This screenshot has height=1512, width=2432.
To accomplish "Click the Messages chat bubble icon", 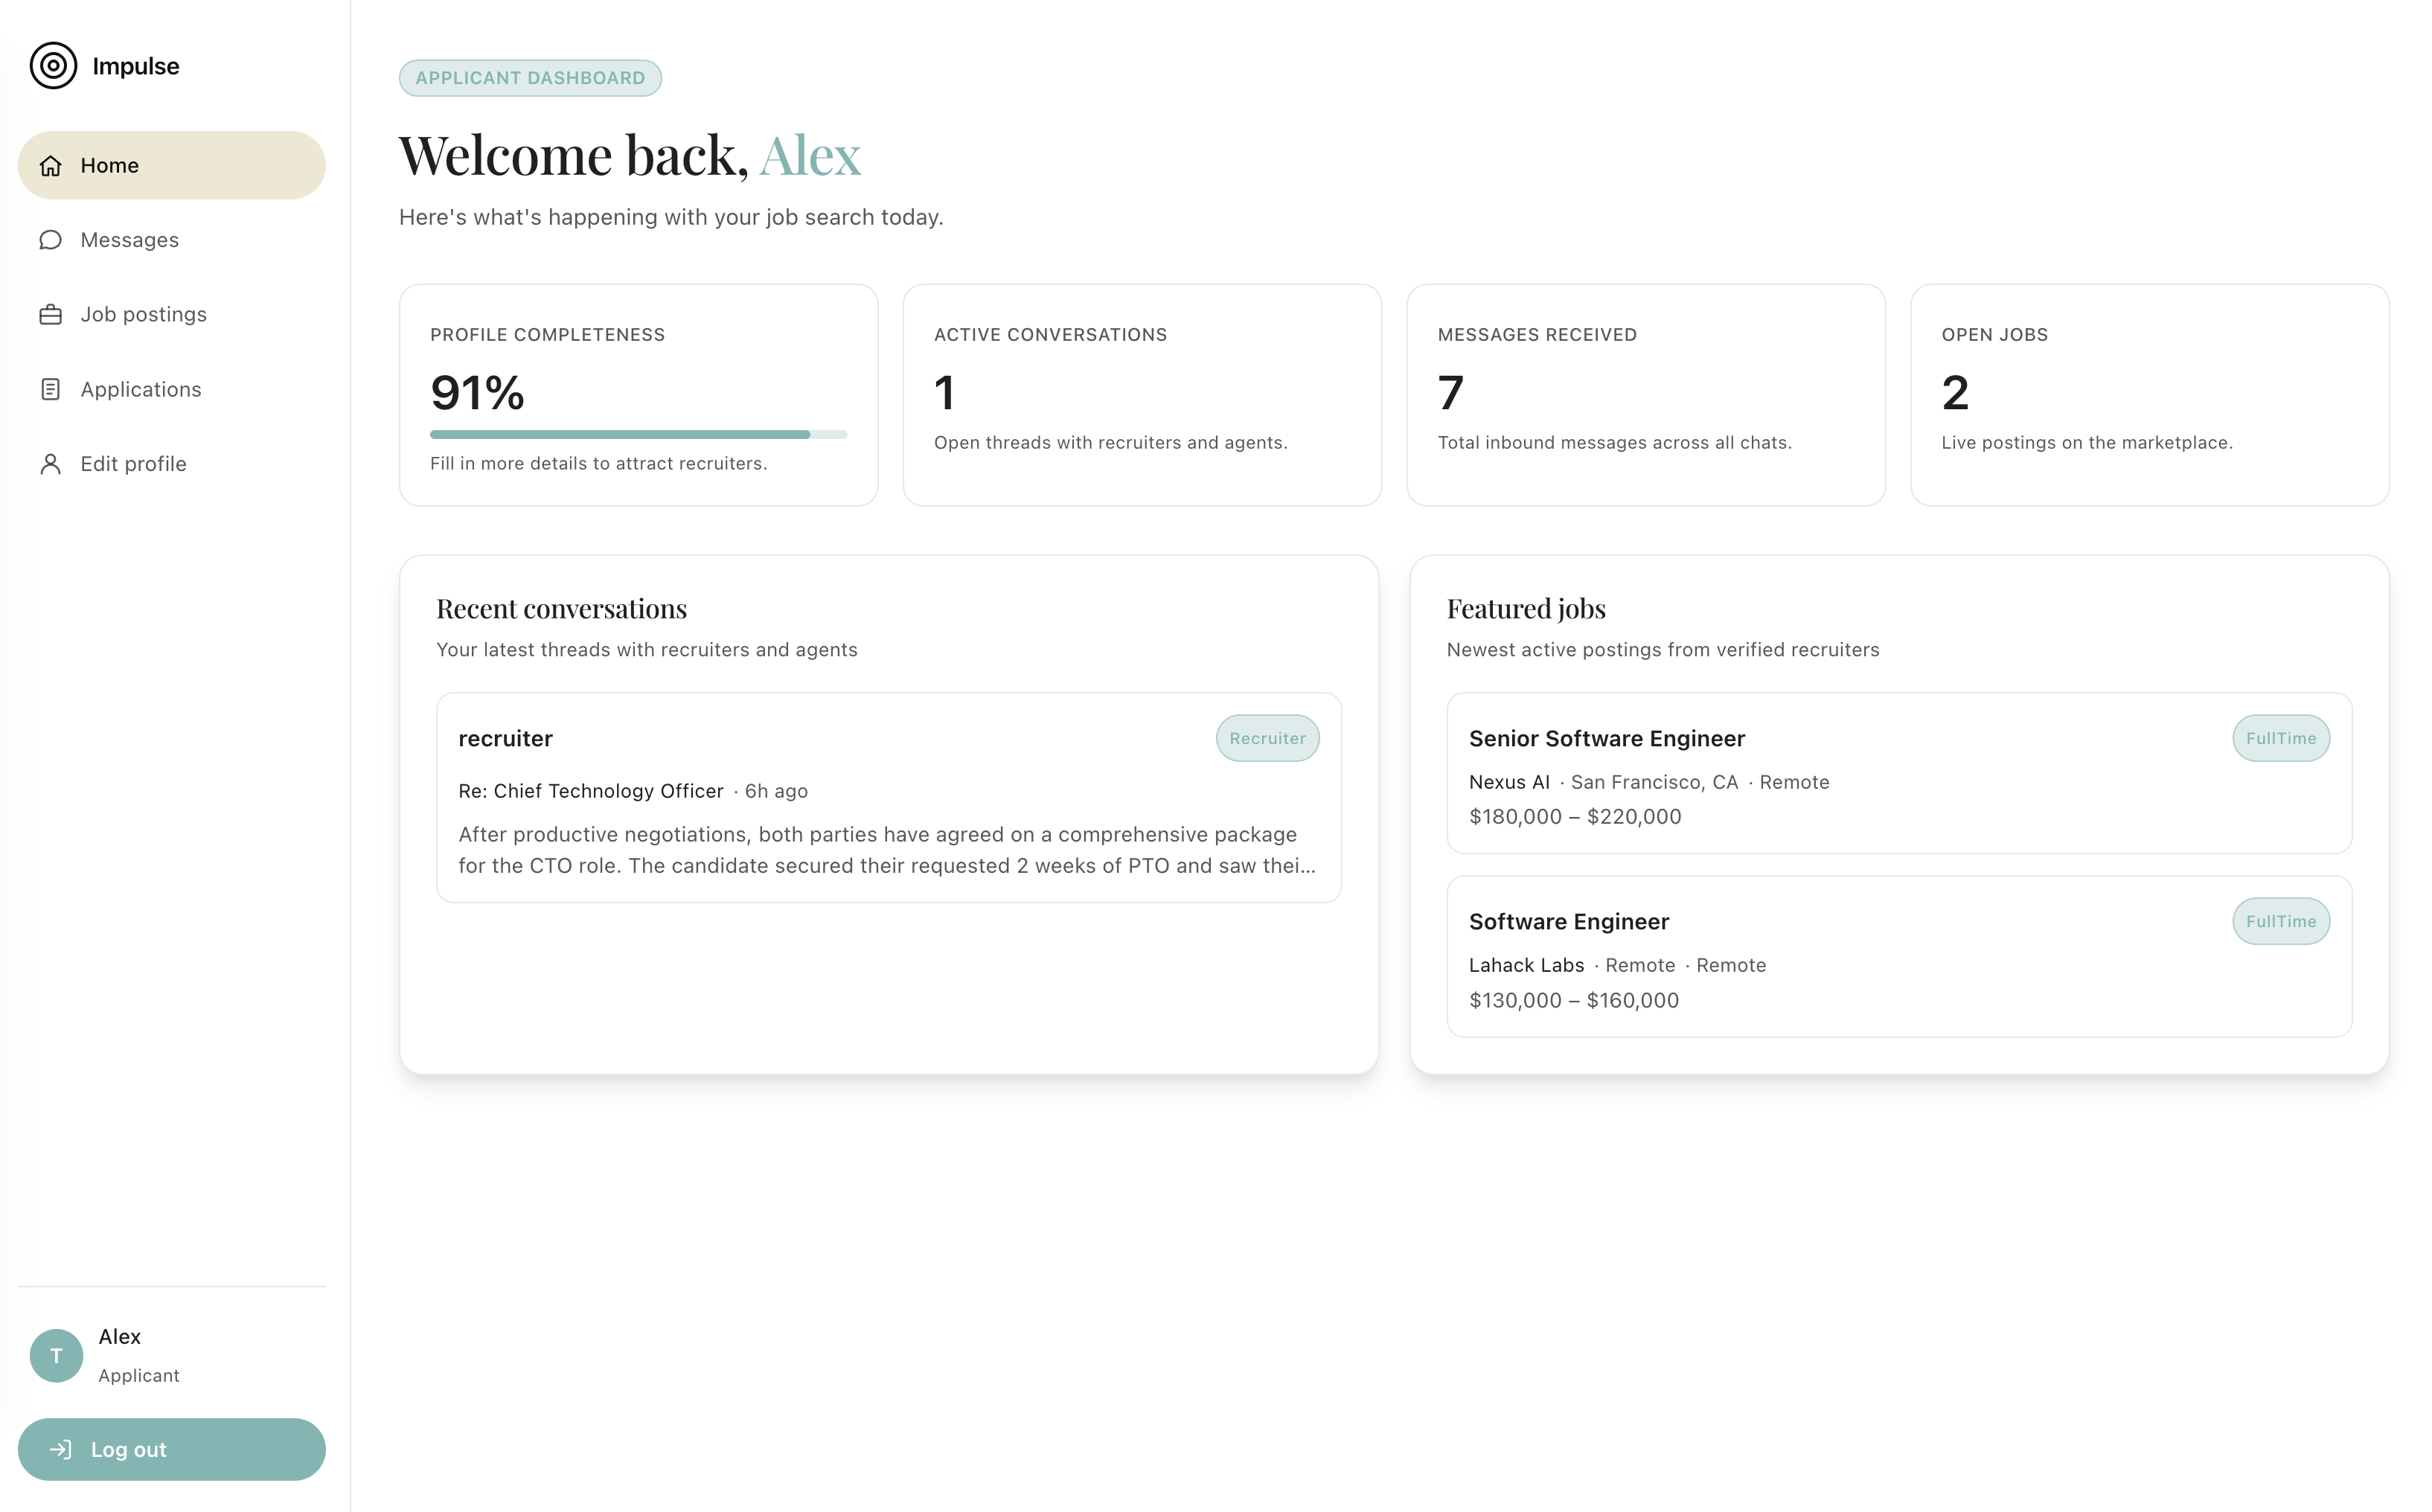I will point(51,240).
